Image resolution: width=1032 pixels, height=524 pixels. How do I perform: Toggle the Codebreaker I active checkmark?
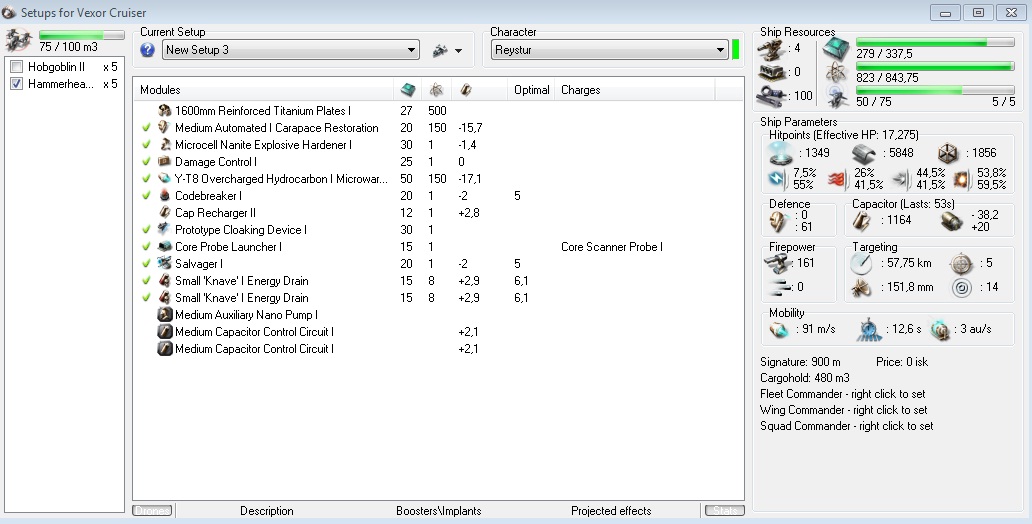coord(146,196)
